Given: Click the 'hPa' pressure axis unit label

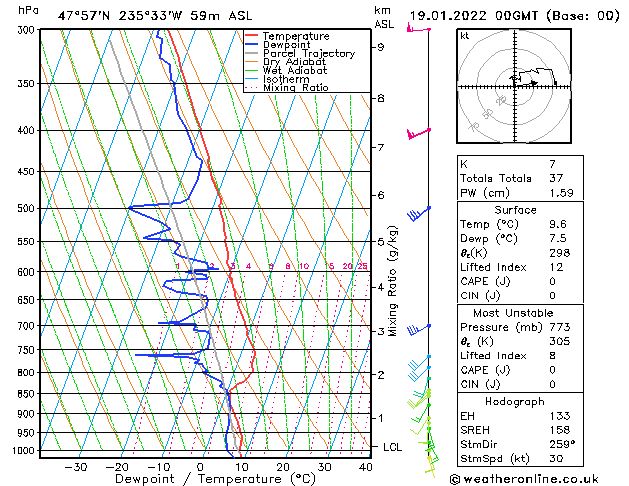Looking at the screenshot, I should (28, 11).
